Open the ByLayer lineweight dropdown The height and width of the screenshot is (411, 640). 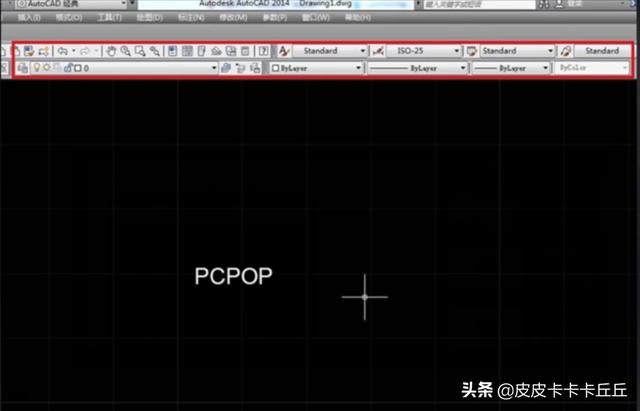click(511, 68)
